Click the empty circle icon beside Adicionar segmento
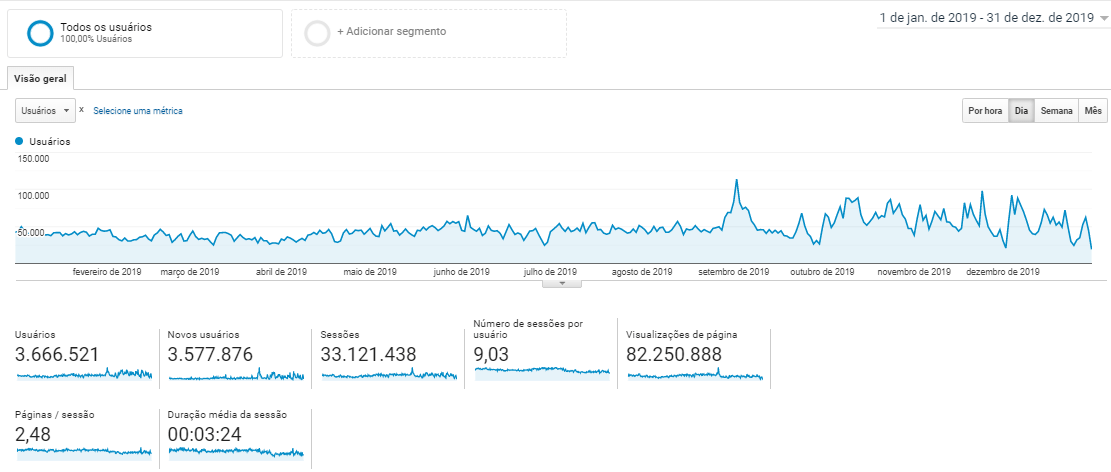 tap(317, 33)
